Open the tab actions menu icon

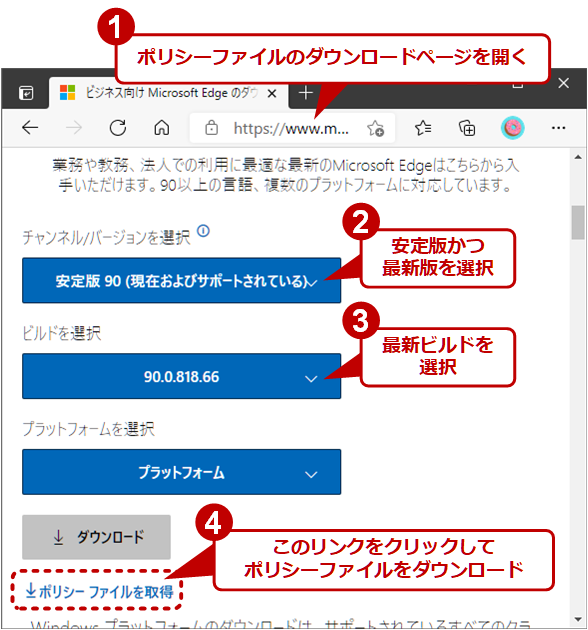pos(26,93)
